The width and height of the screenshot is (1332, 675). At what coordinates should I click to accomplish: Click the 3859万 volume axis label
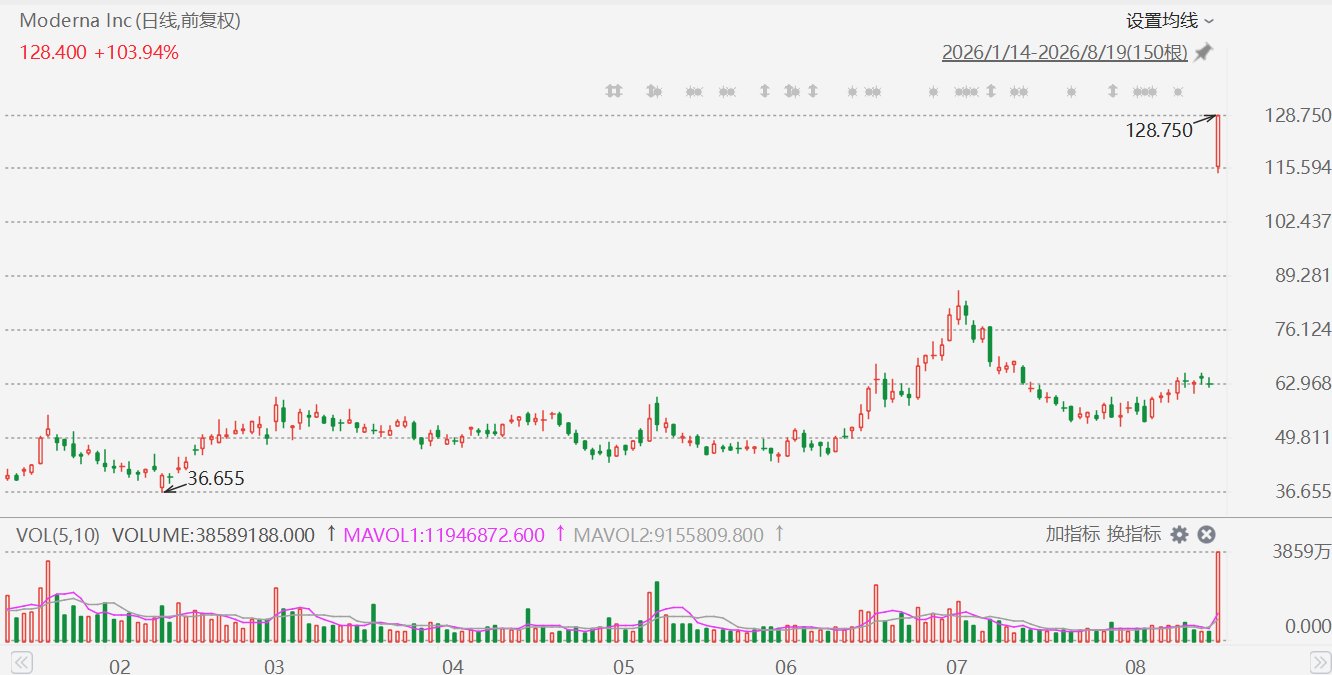coord(1302,551)
